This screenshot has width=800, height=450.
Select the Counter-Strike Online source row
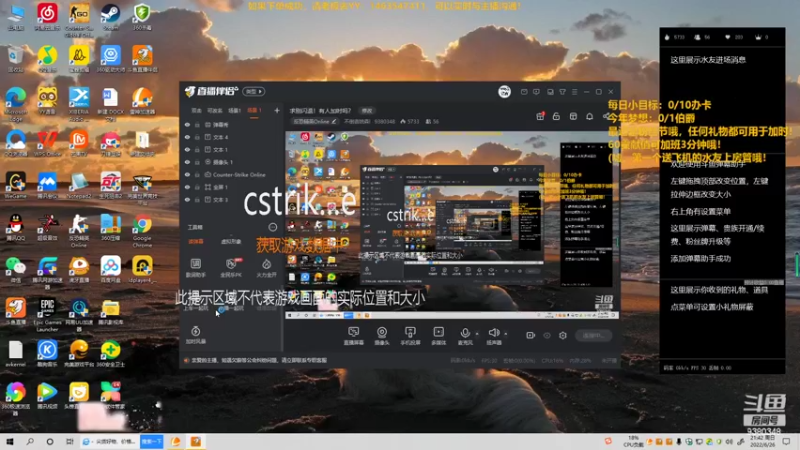tap(232, 174)
